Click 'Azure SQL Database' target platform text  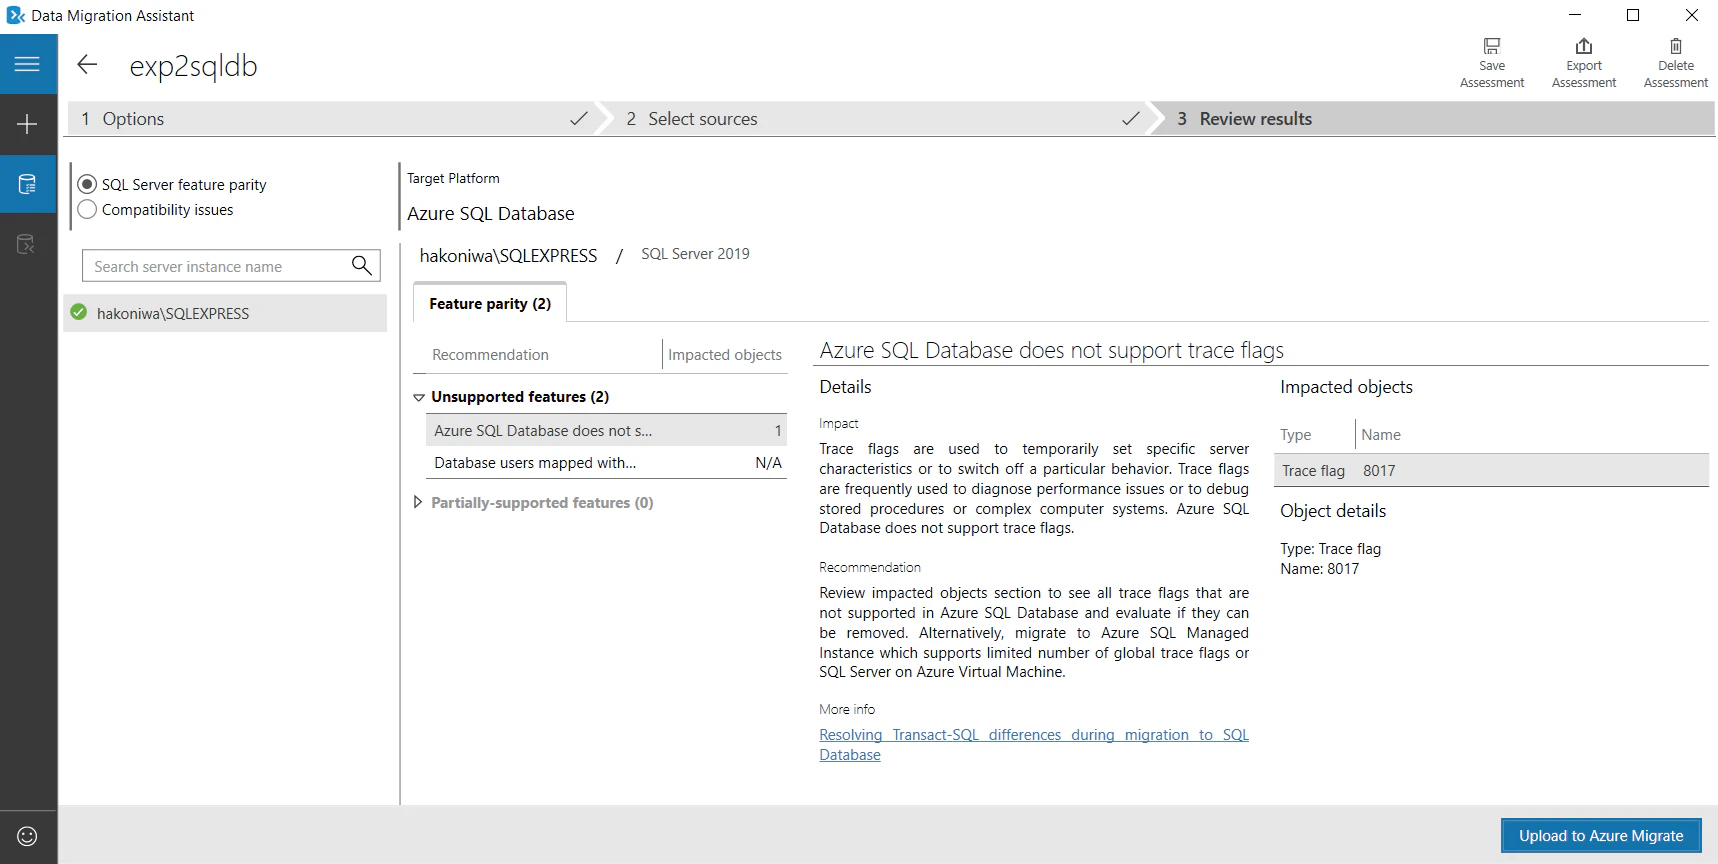(491, 214)
